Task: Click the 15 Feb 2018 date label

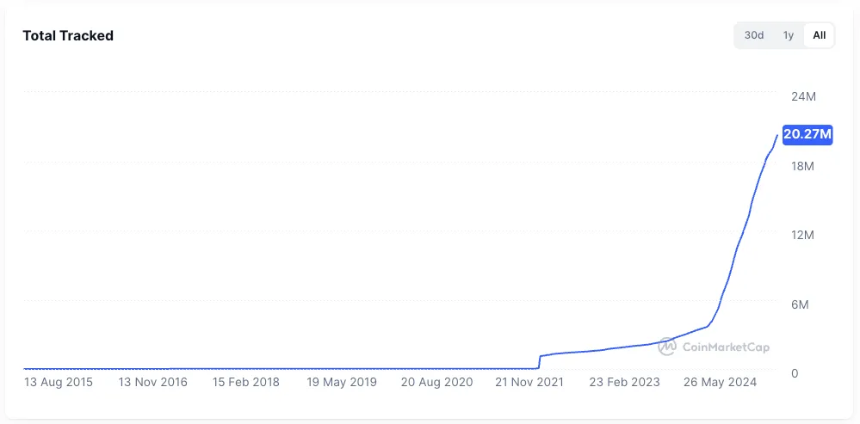Action: click(246, 382)
